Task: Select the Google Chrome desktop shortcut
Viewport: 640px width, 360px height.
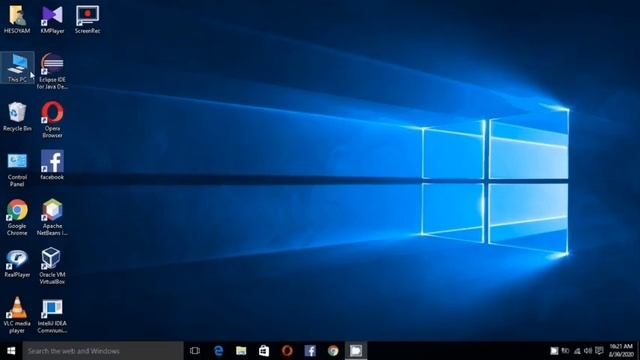Action: point(17,217)
